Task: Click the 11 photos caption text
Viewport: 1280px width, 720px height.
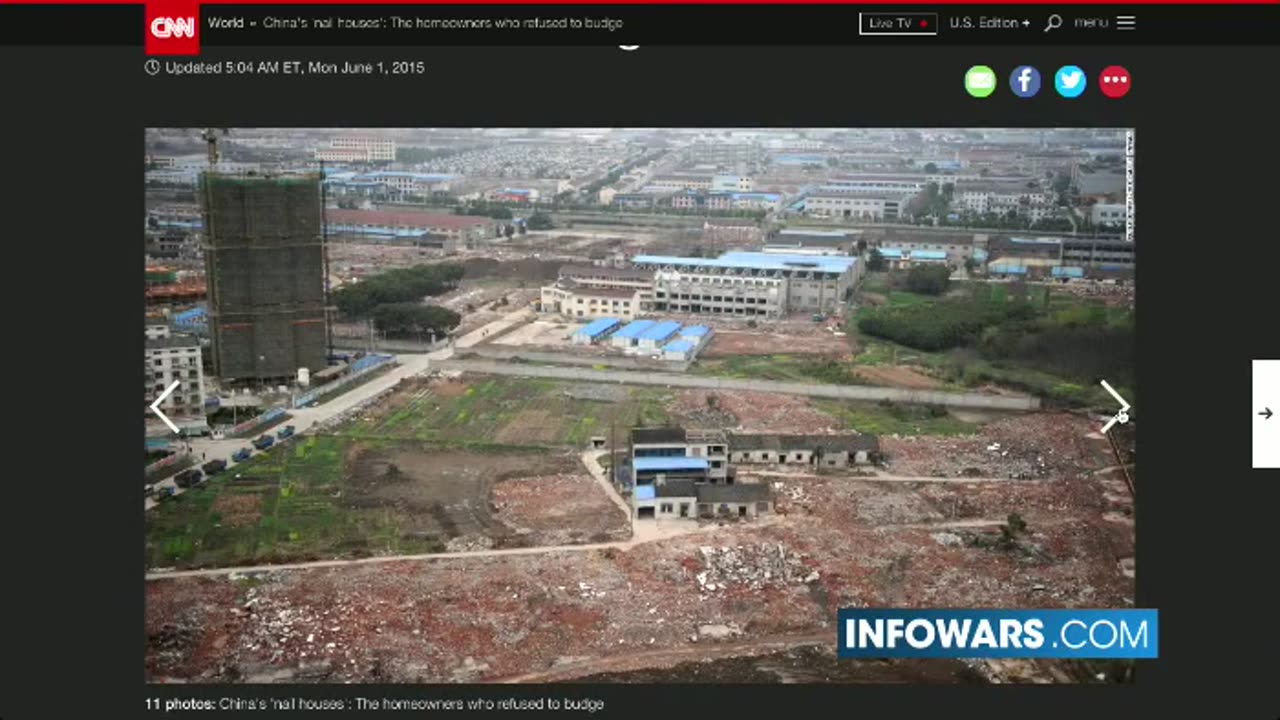Action: point(374,704)
